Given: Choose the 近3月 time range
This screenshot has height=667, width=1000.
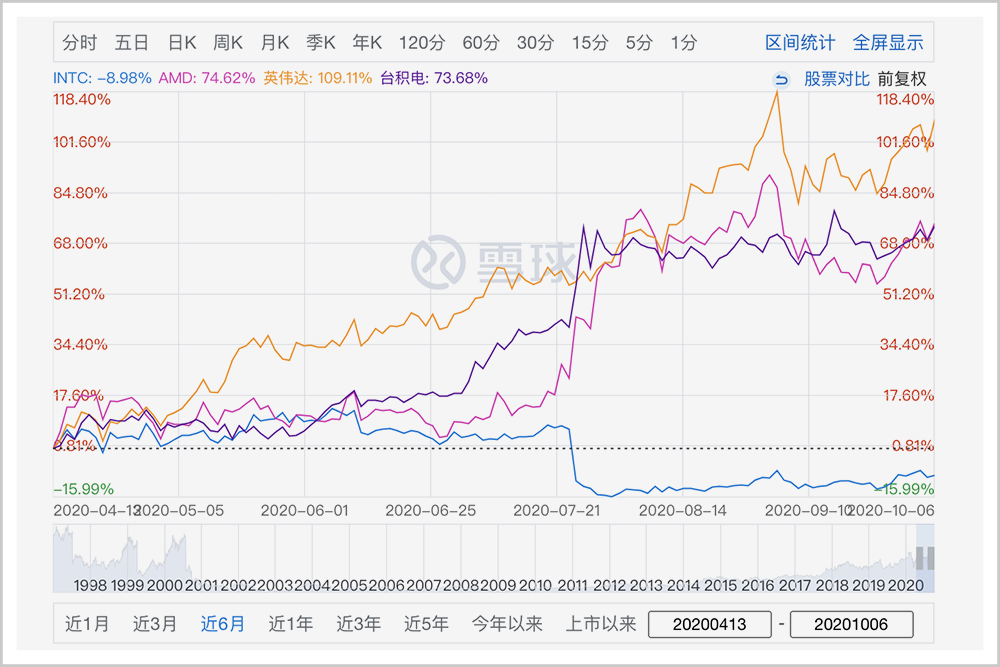Looking at the screenshot, I should [x=154, y=624].
